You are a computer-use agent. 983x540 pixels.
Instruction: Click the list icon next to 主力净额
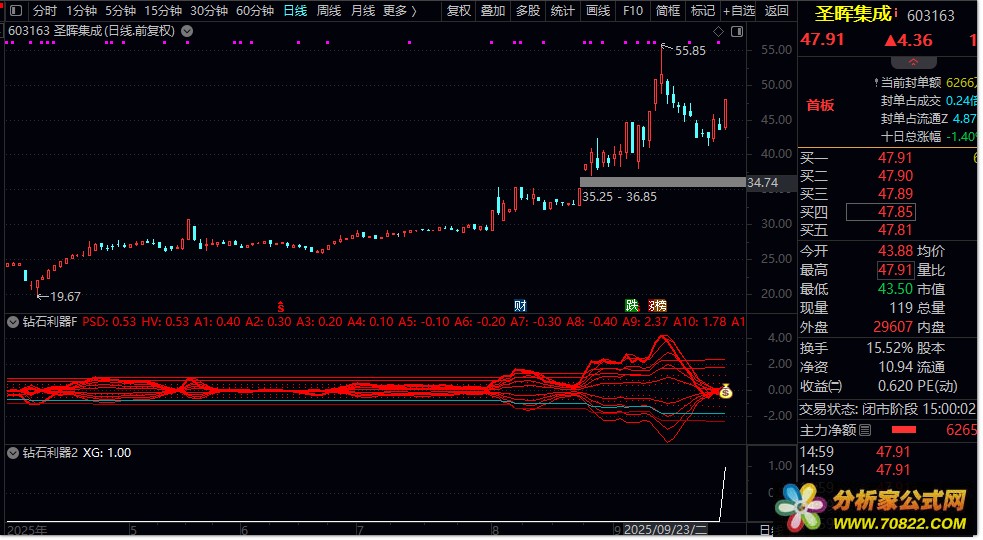click(866, 430)
